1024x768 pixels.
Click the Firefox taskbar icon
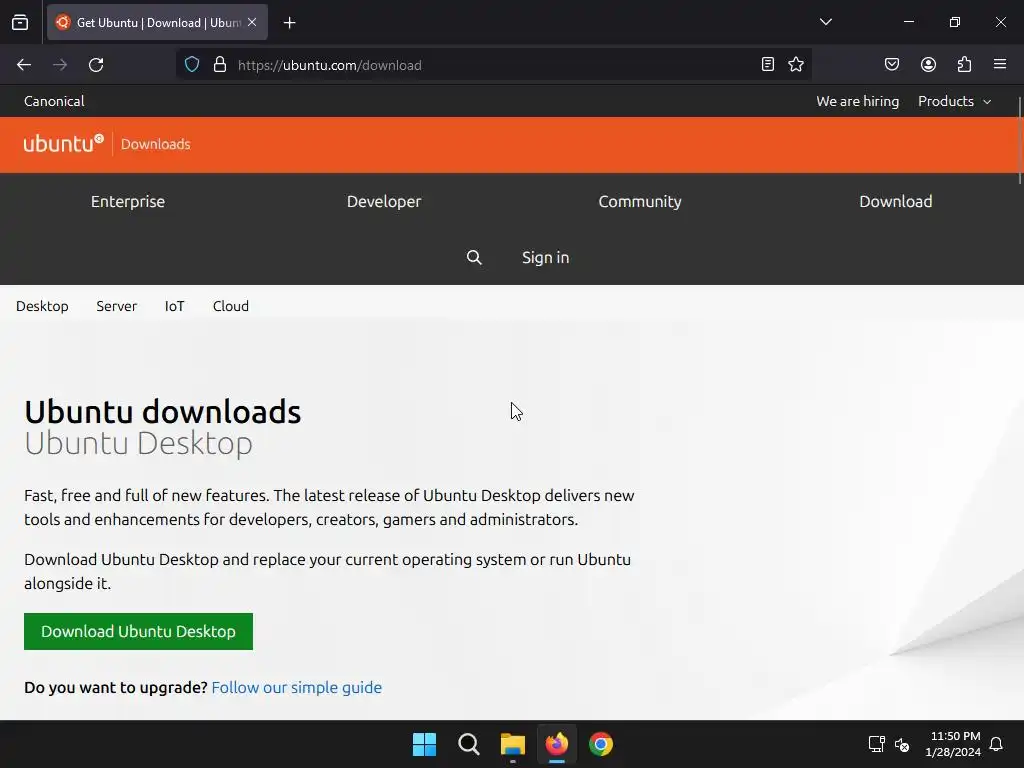[557, 744]
